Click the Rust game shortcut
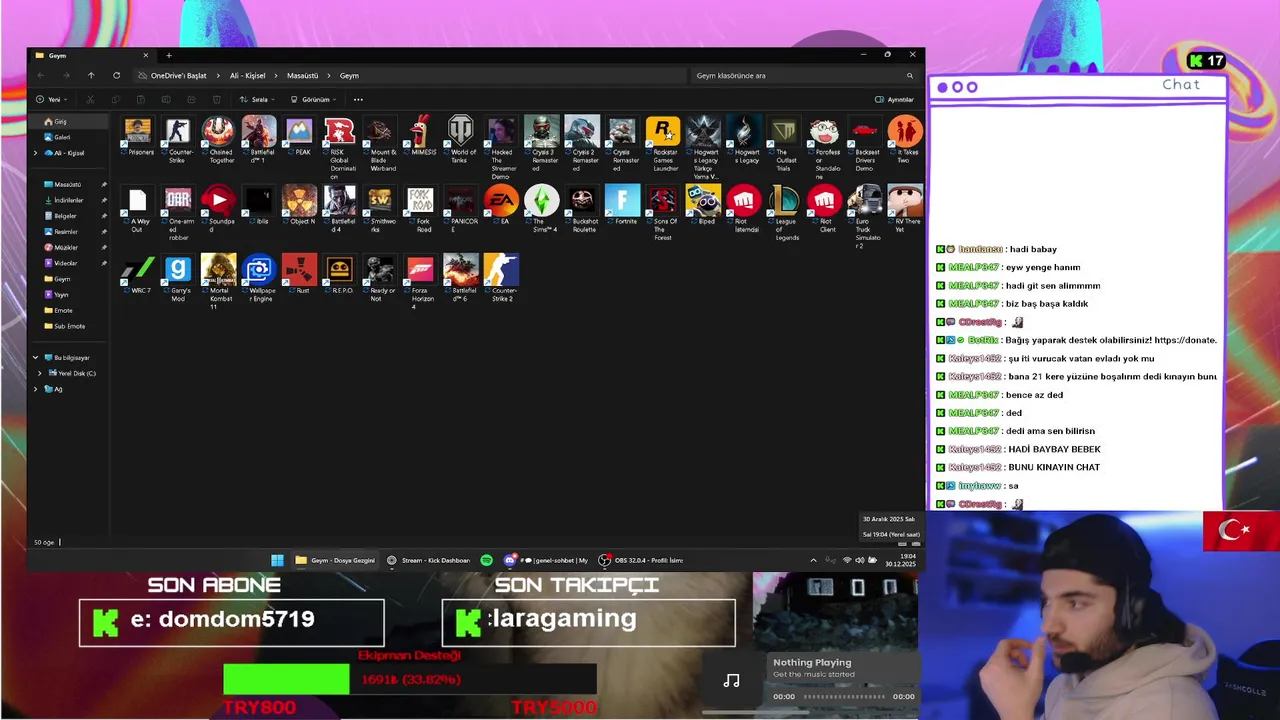Image resolution: width=1280 pixels, height=720 pixels. pyautogui.click(x=299, y=275)
